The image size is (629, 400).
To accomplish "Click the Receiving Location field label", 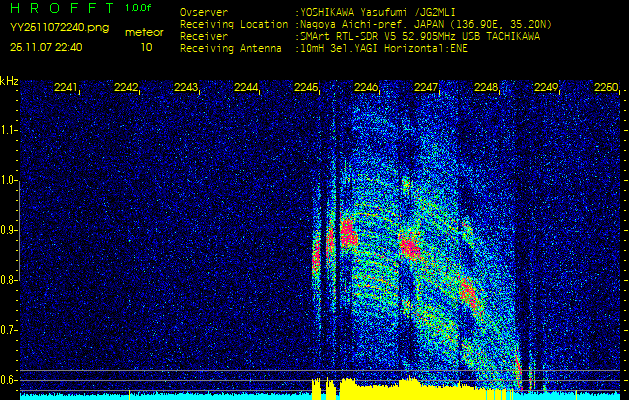I will click(x=234, y=24).
